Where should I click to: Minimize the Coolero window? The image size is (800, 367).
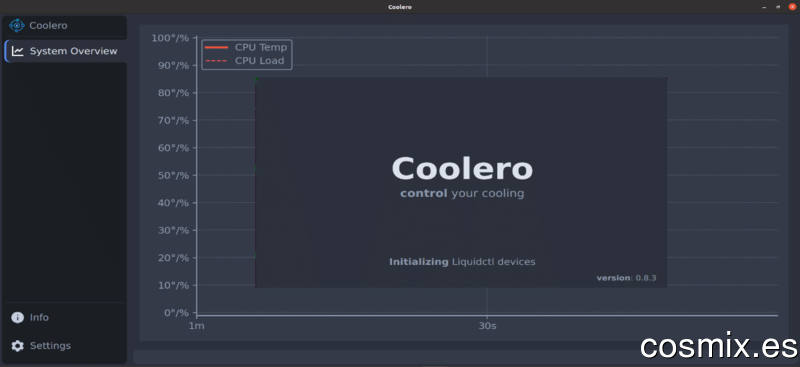point(764,7)
